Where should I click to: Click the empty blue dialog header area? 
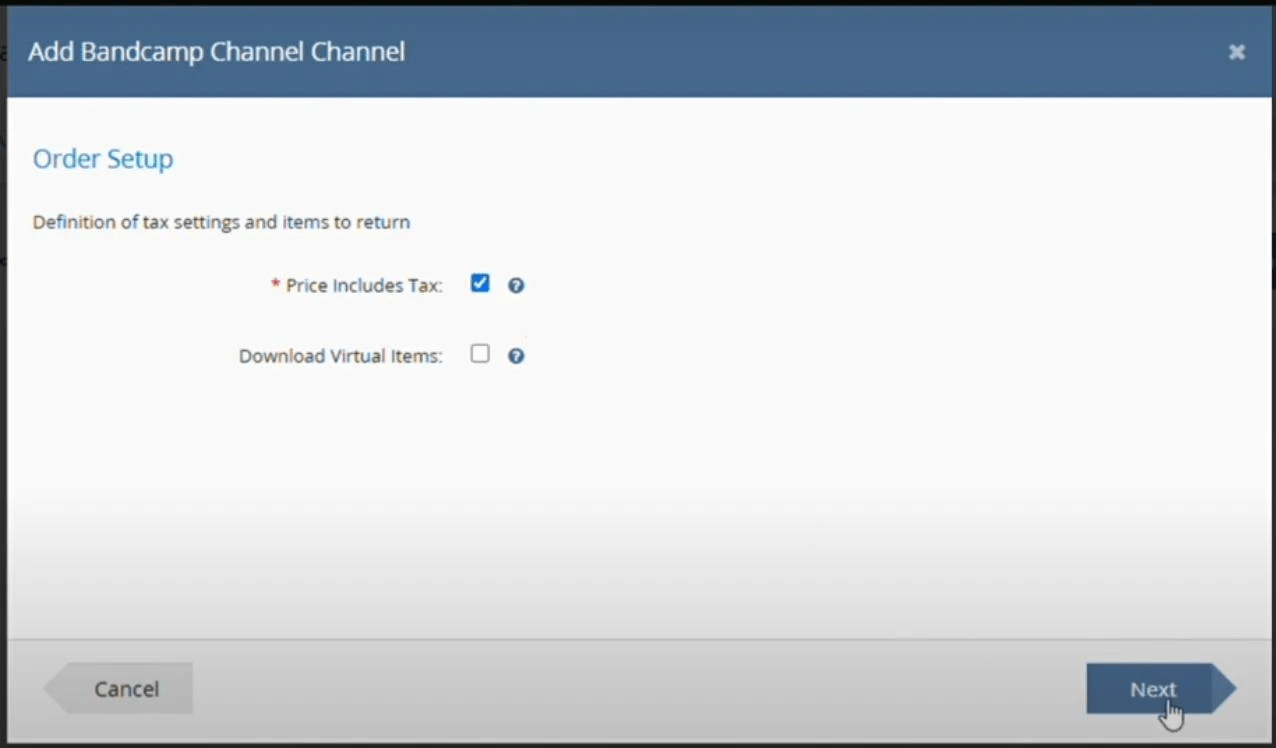[800, 52]
